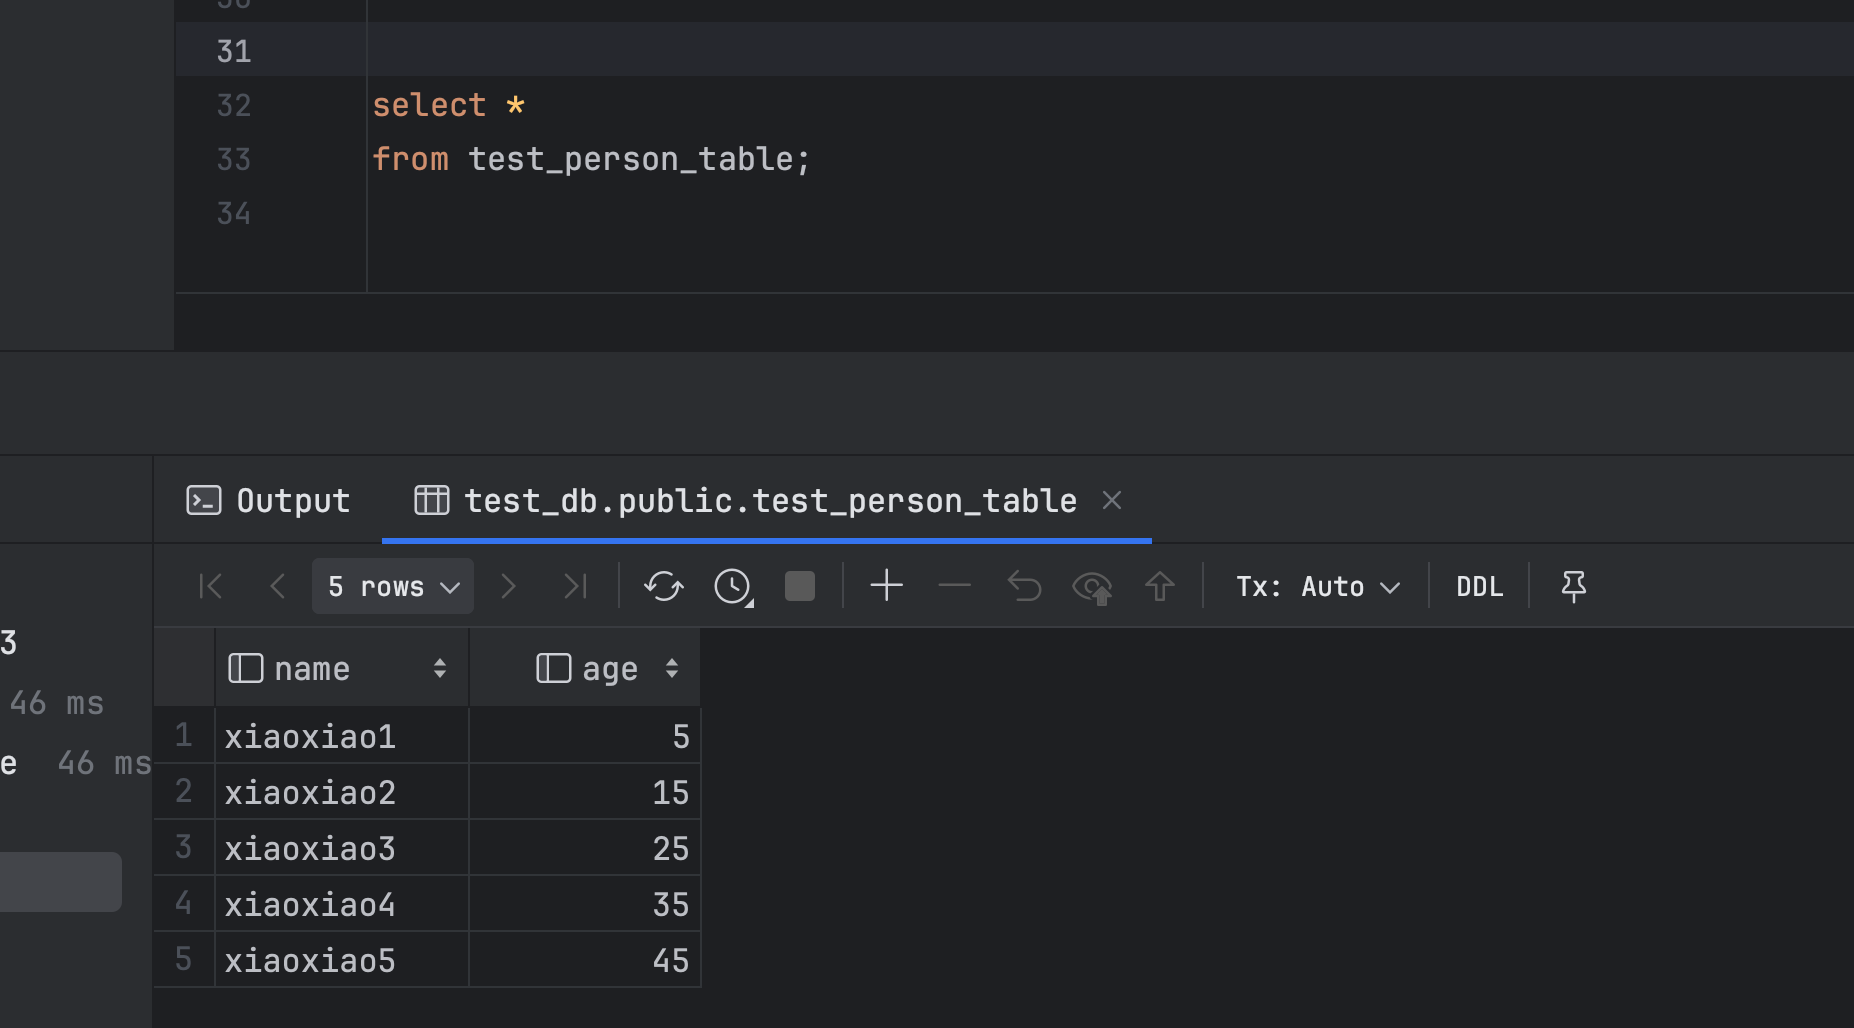
Task: Sort by the age column header
Action: (585, 668)
